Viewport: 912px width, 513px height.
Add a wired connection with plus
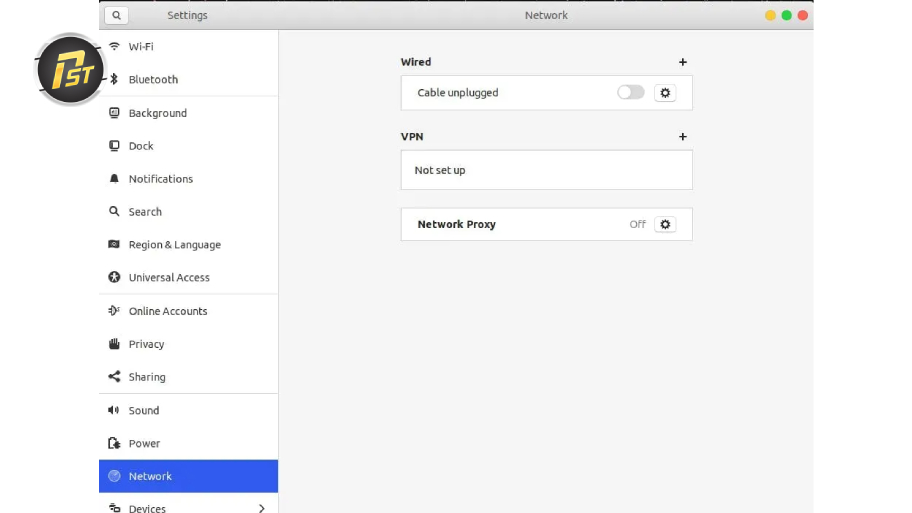(683, 62)
